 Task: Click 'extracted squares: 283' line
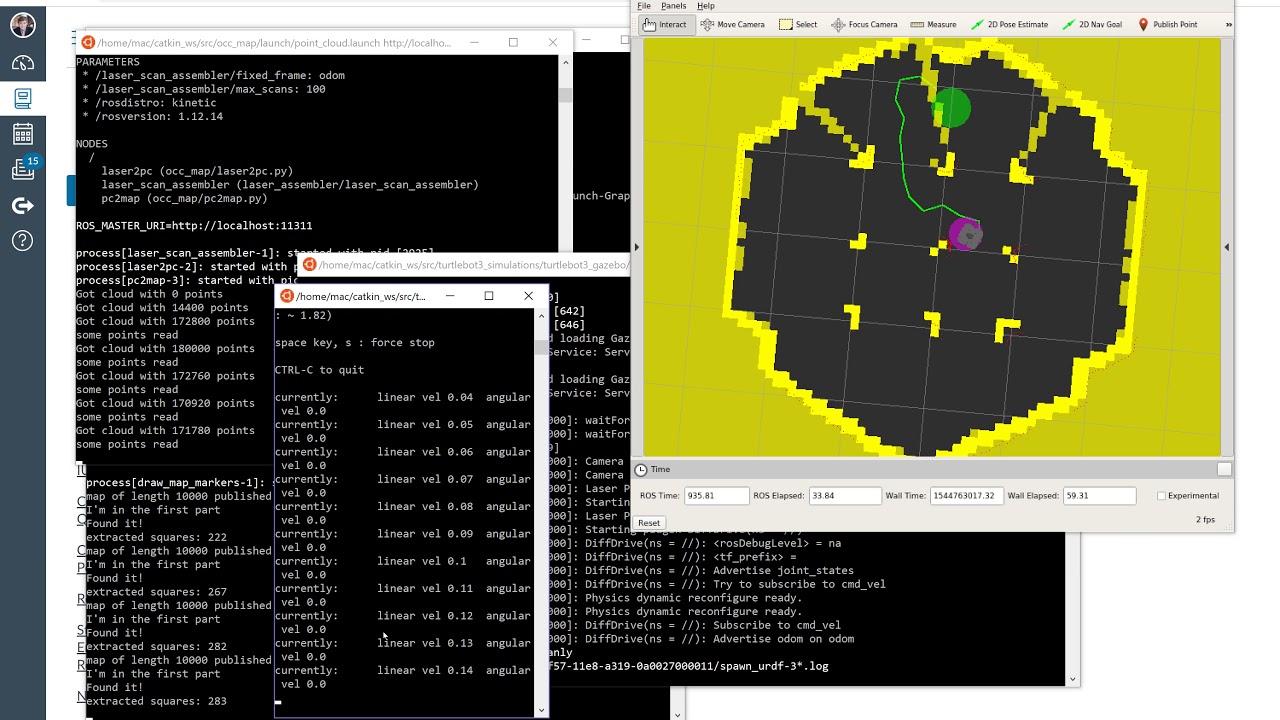coord(156,702)
